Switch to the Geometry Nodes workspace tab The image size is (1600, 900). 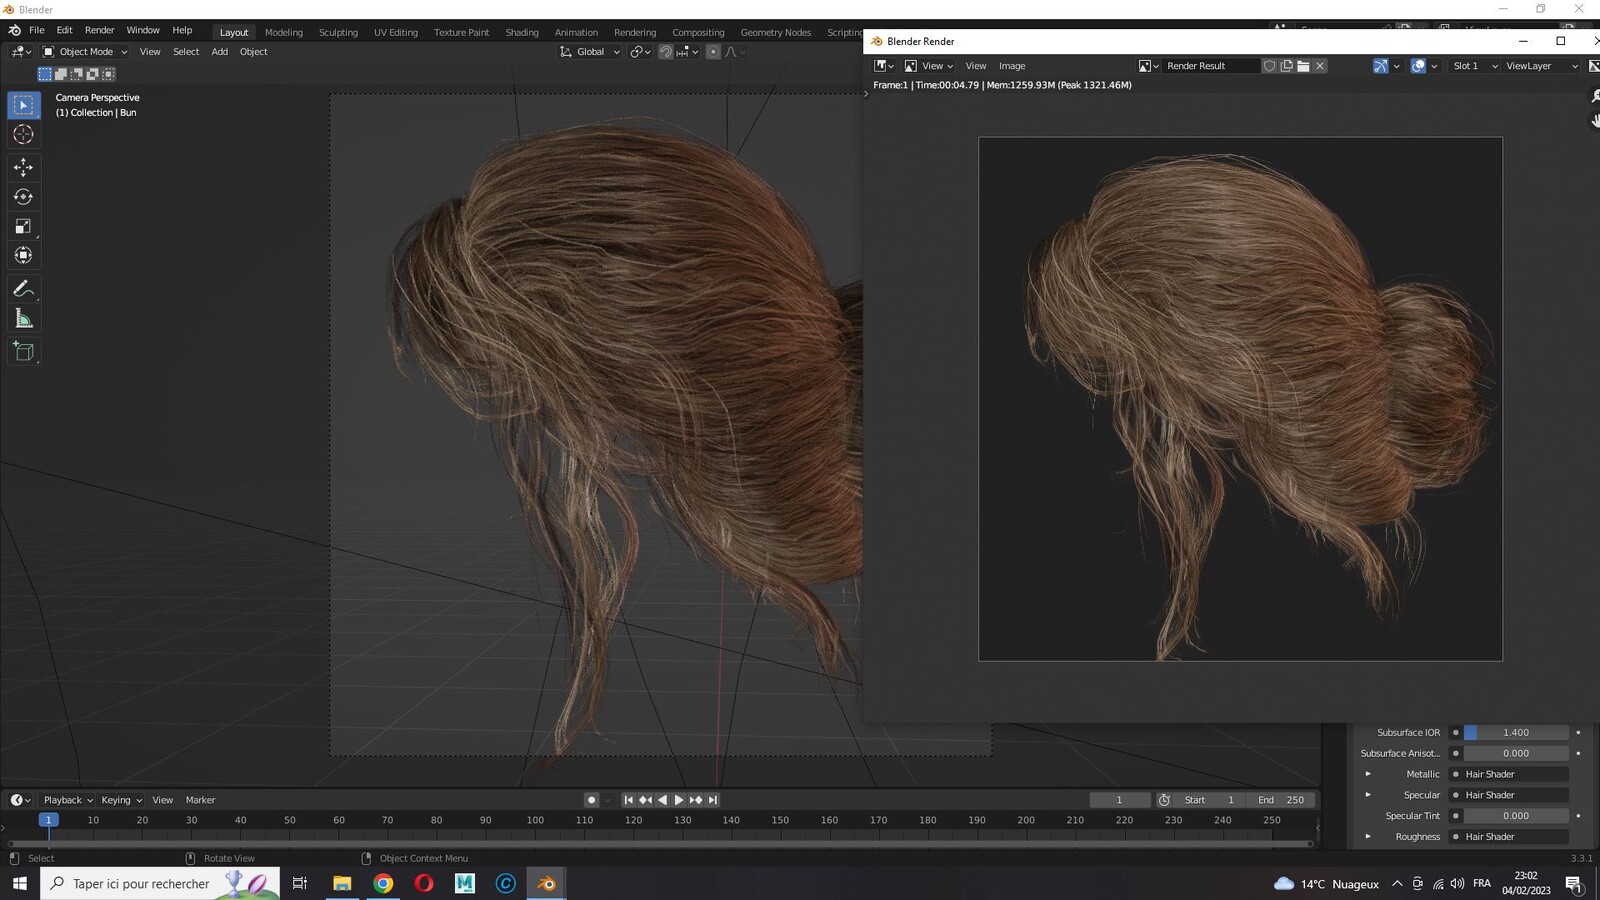(776, 32)
